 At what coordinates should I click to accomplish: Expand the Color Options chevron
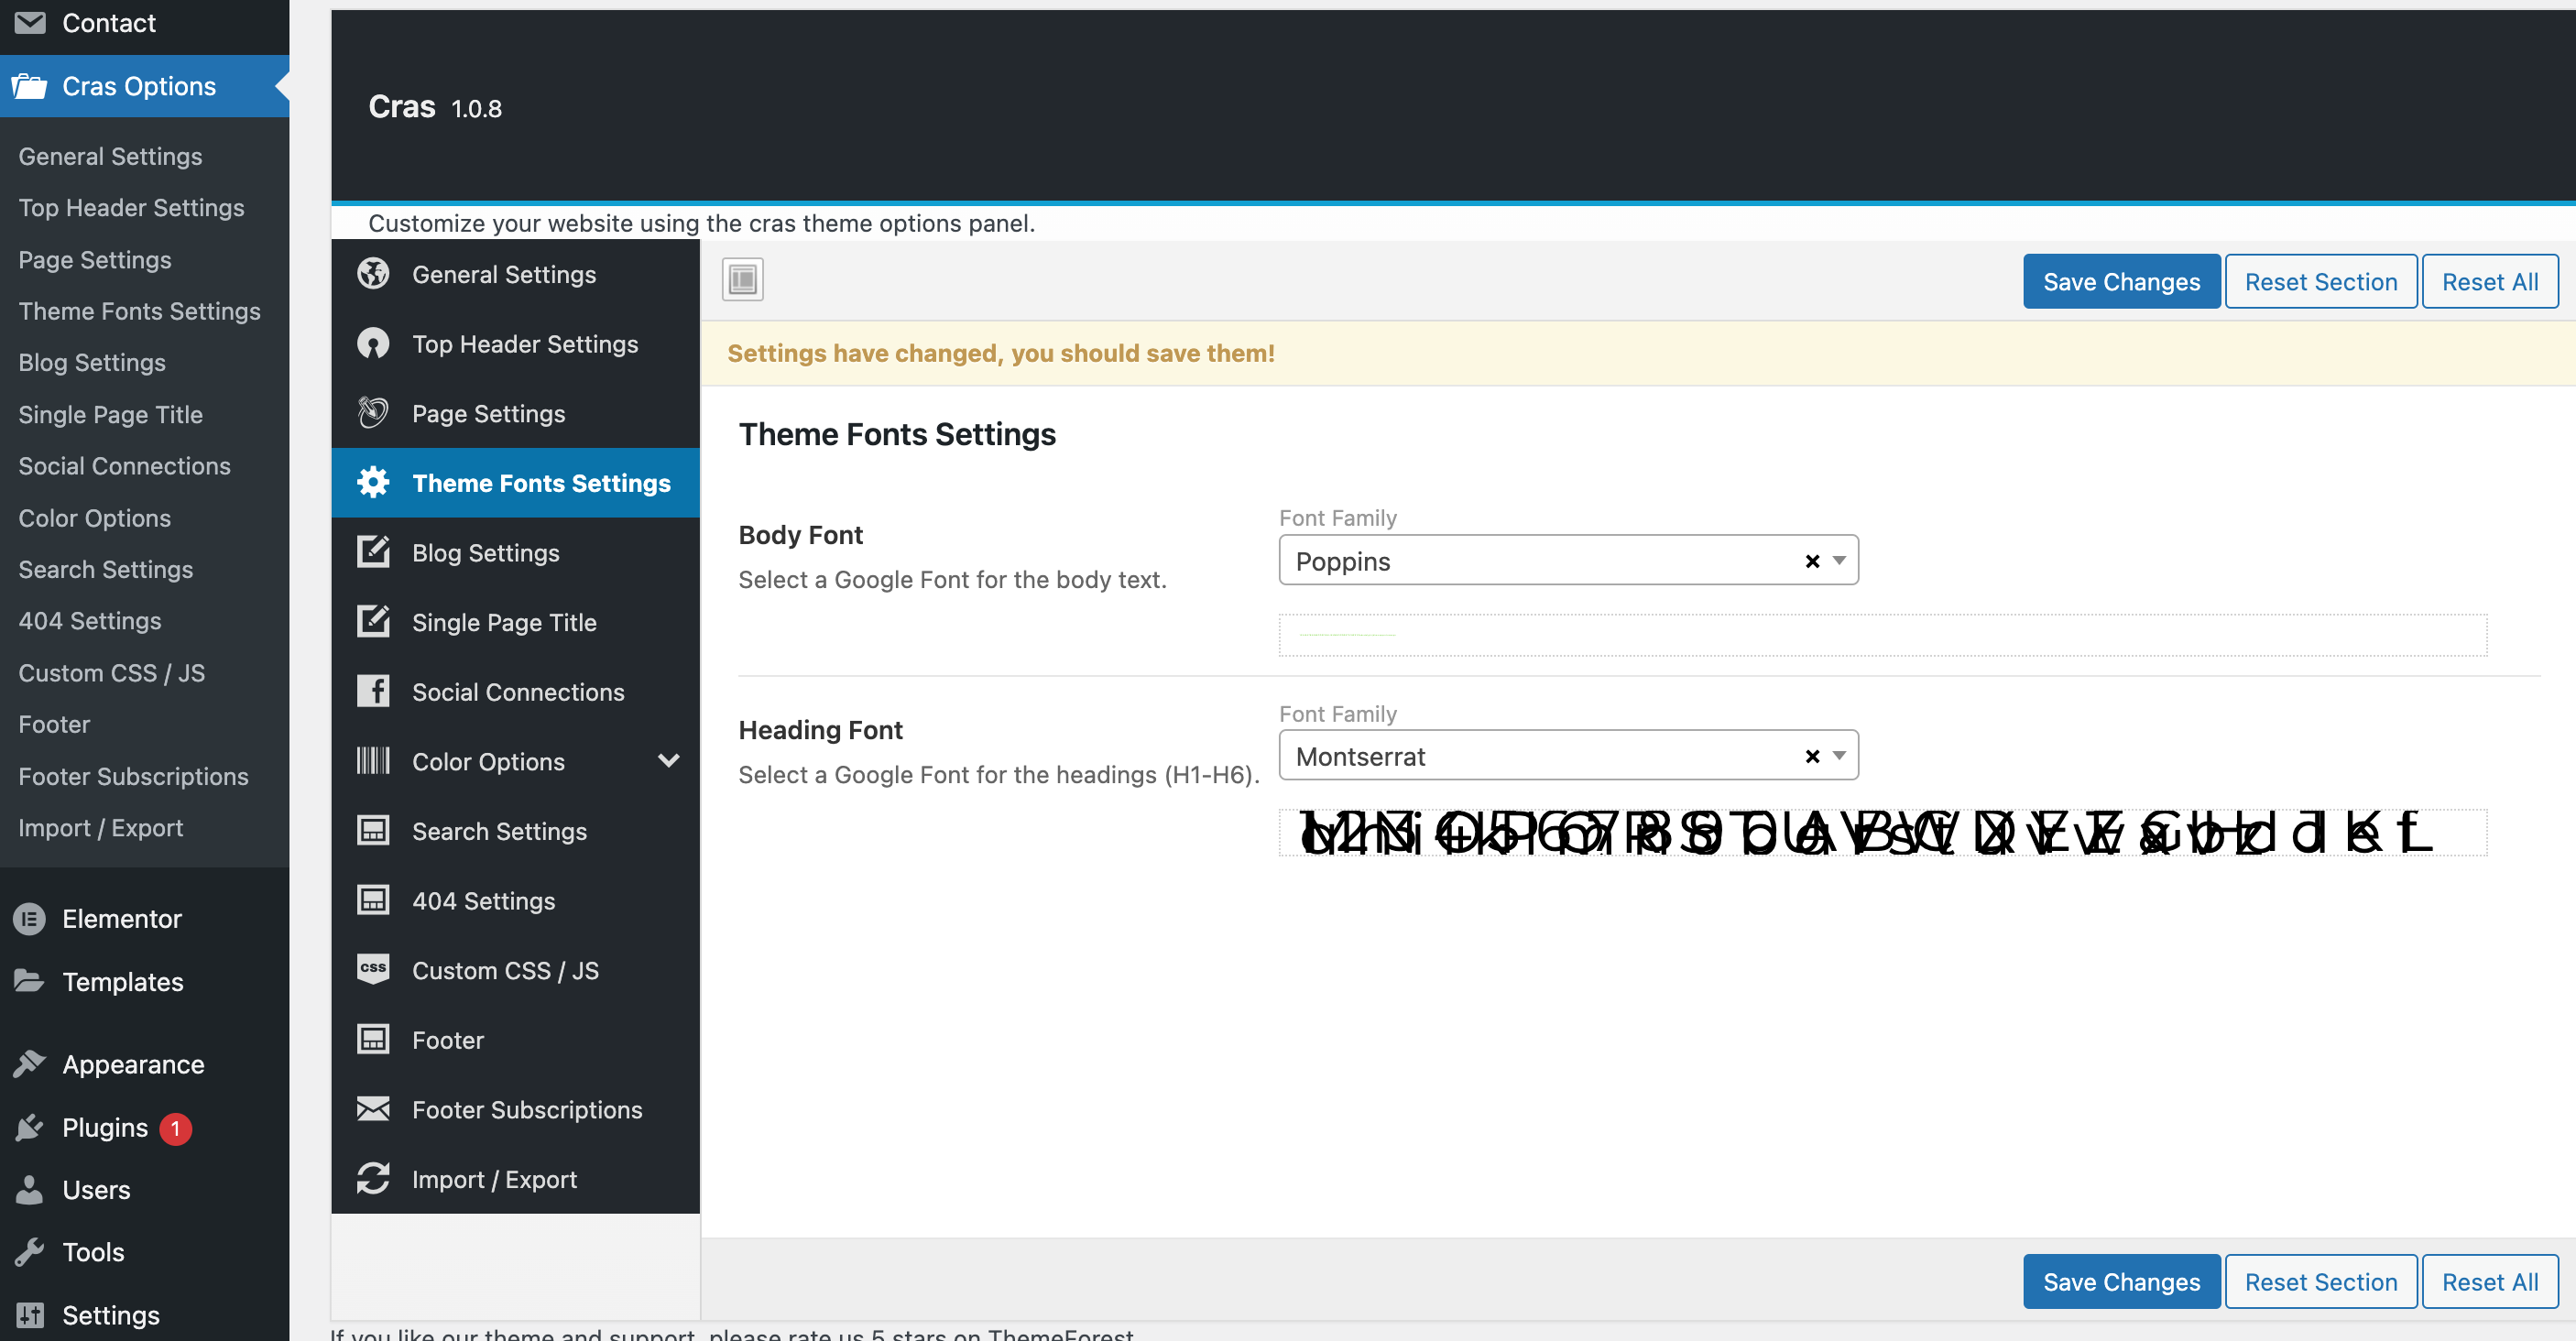pos(668,761)
